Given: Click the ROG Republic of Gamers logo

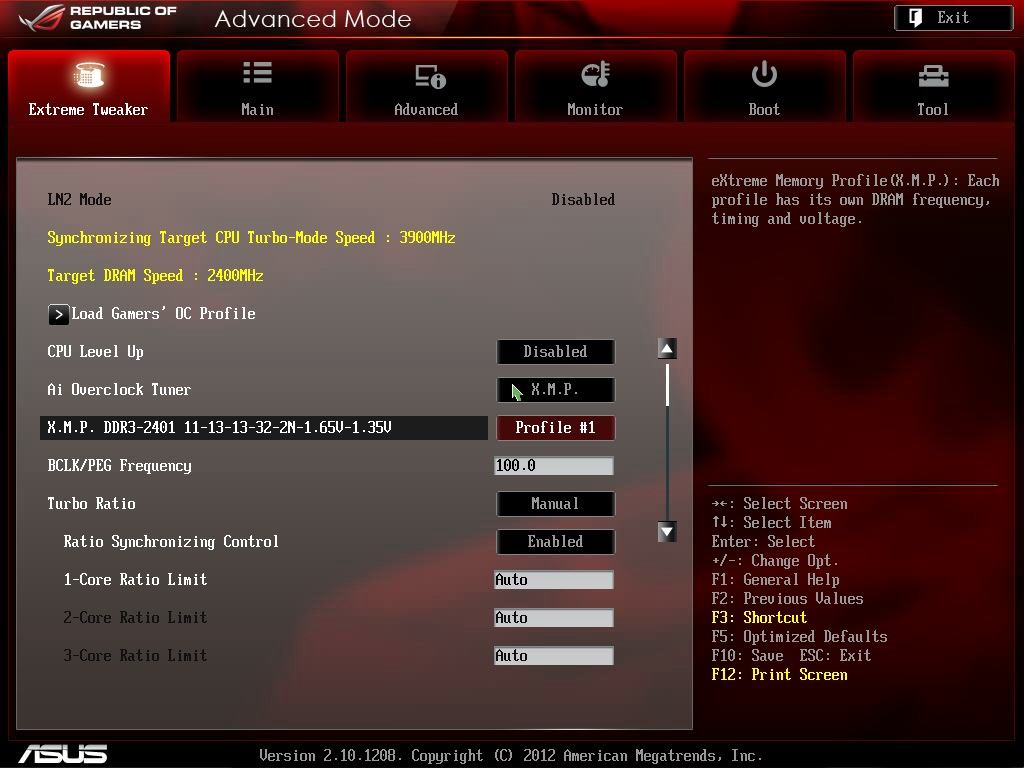Looking at the screenshot, I should (98, 18).
